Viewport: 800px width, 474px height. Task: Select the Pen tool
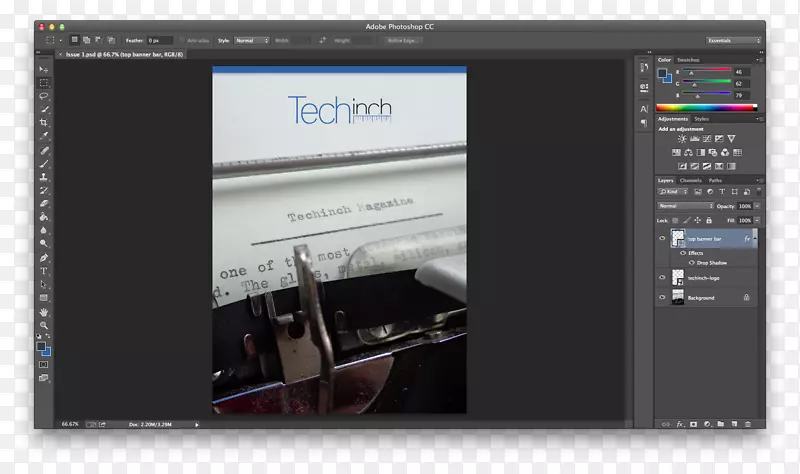44,258
